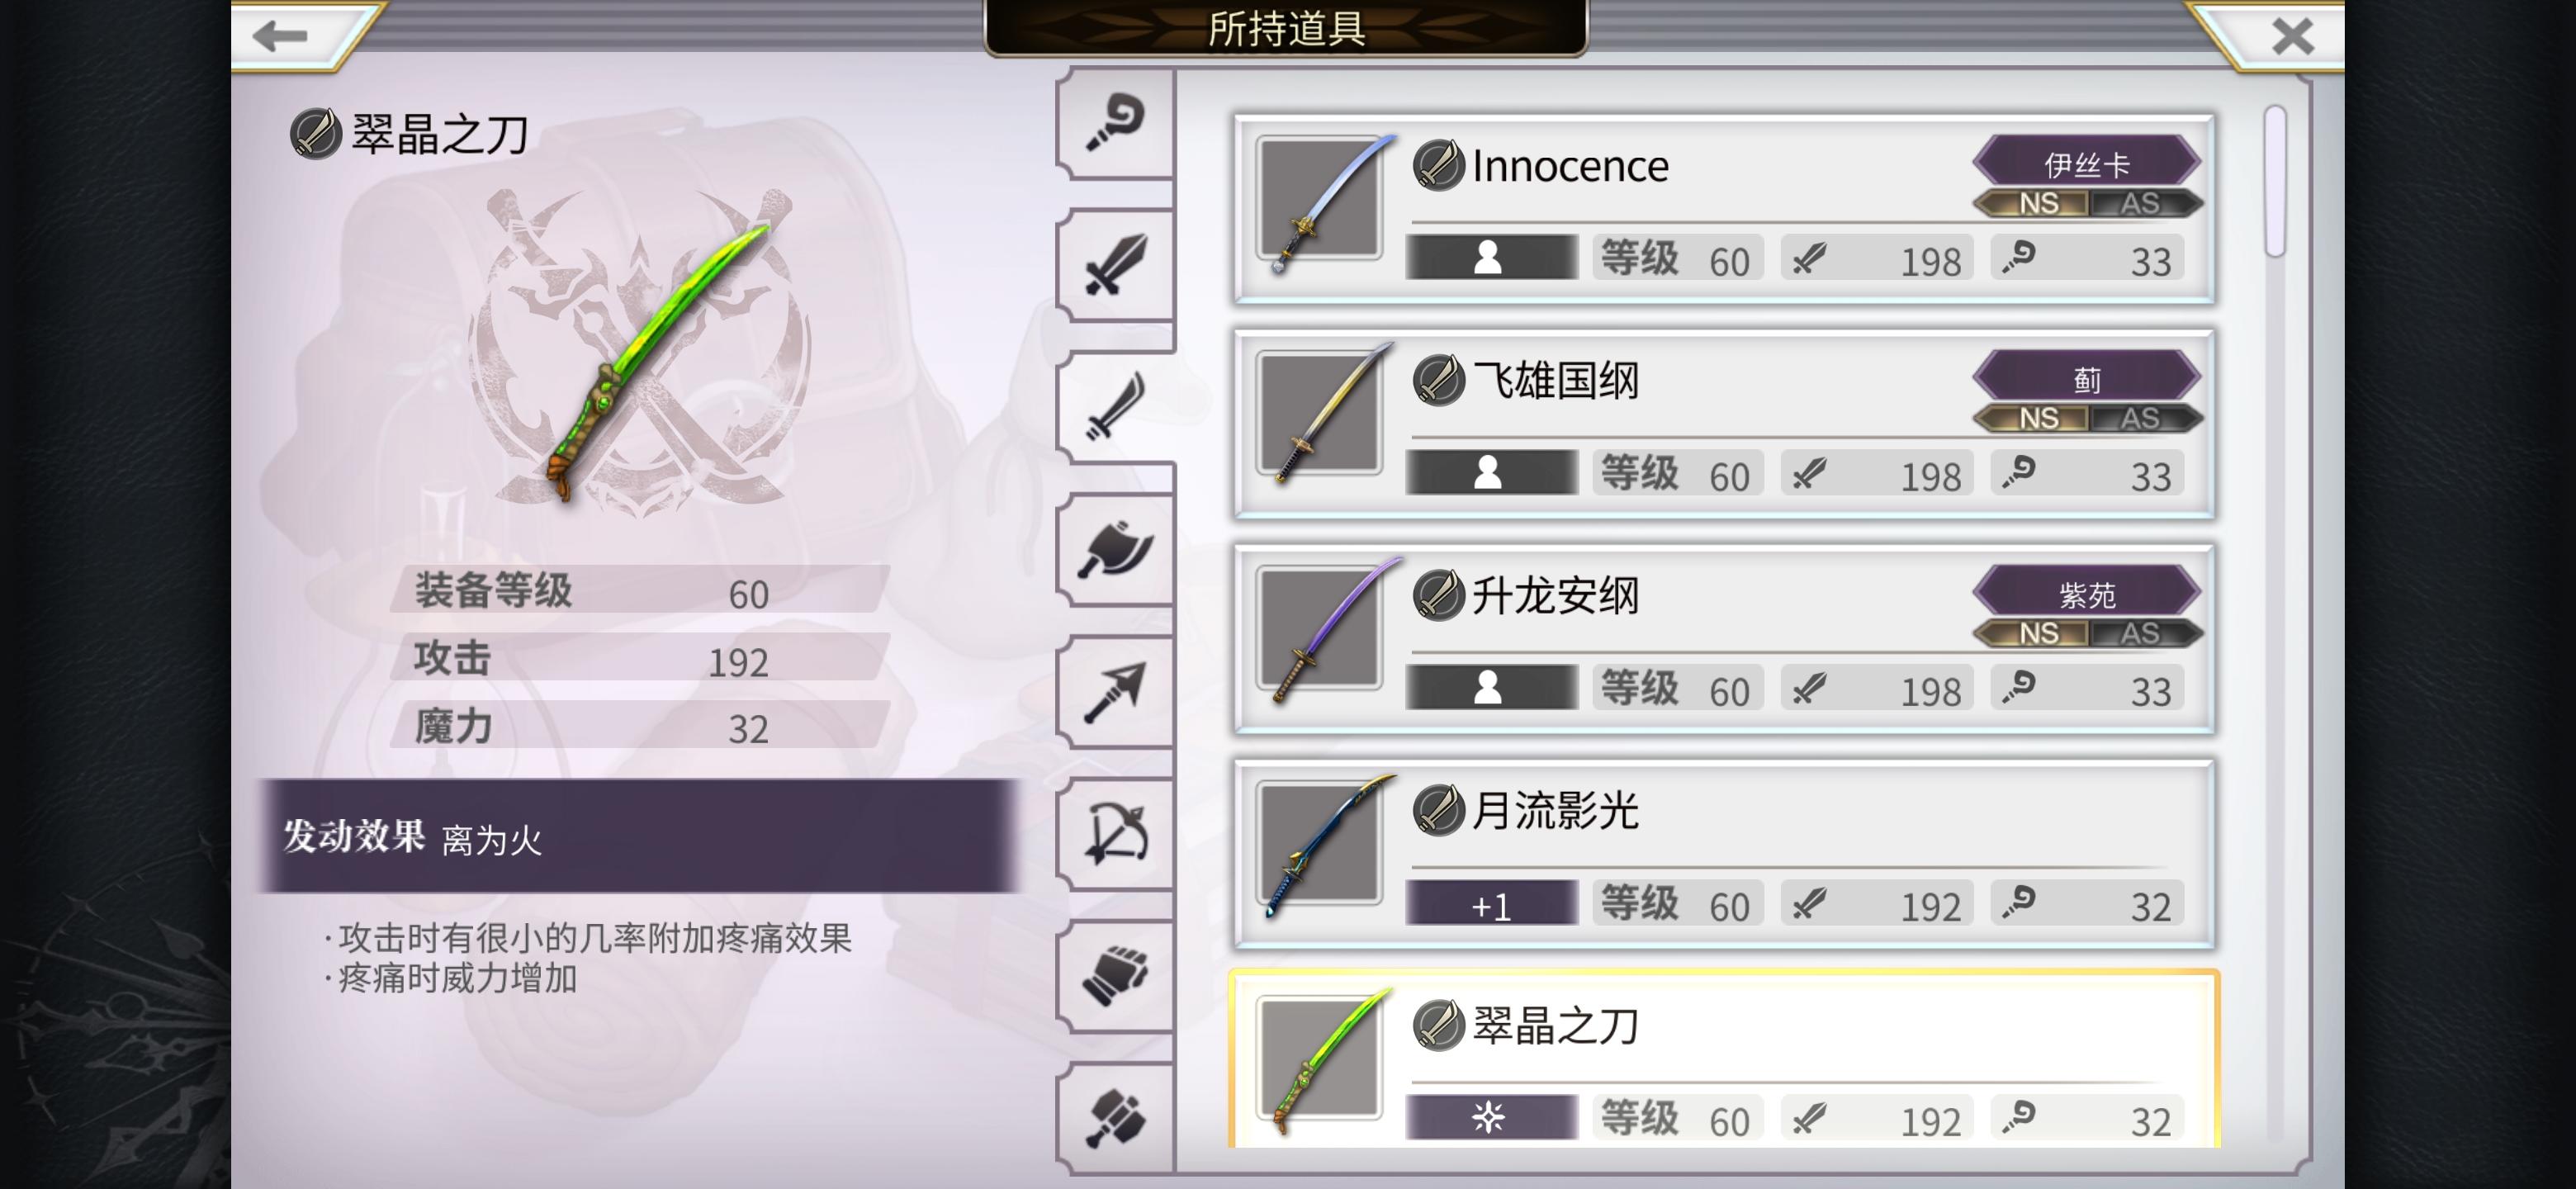Select the Innocence katana entry

[1724, 208]
